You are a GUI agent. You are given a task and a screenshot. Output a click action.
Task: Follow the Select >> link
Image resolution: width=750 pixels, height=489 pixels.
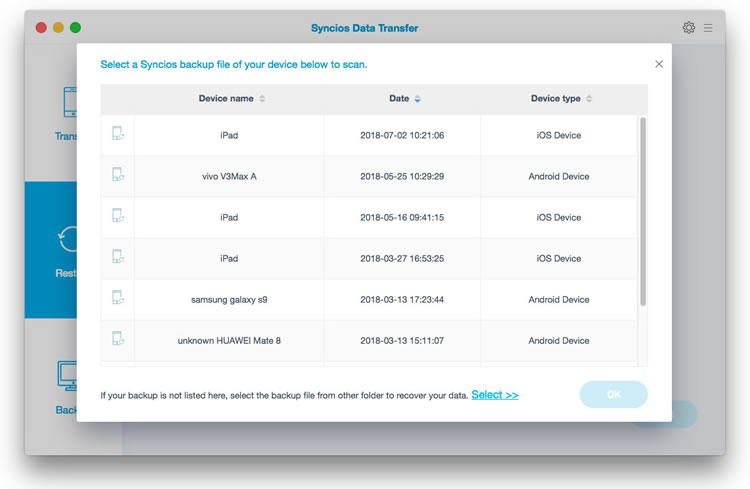pyautogui.click(x=495, y=395)
